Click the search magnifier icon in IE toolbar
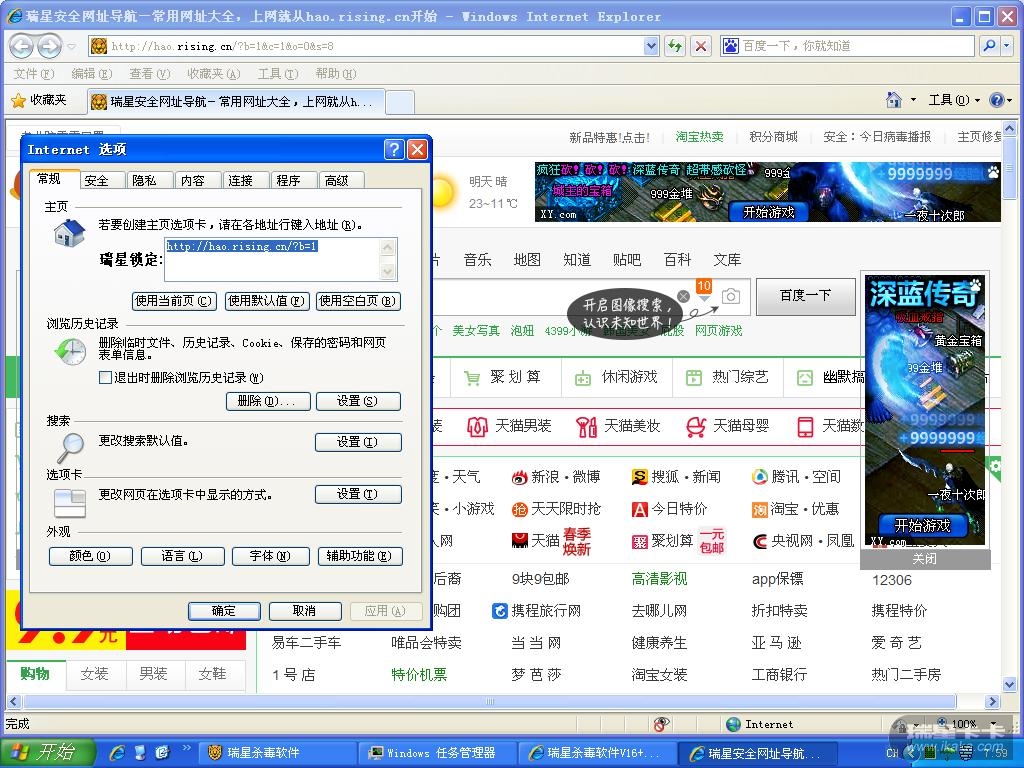The image size is (1024, 768). pos(990,46)
